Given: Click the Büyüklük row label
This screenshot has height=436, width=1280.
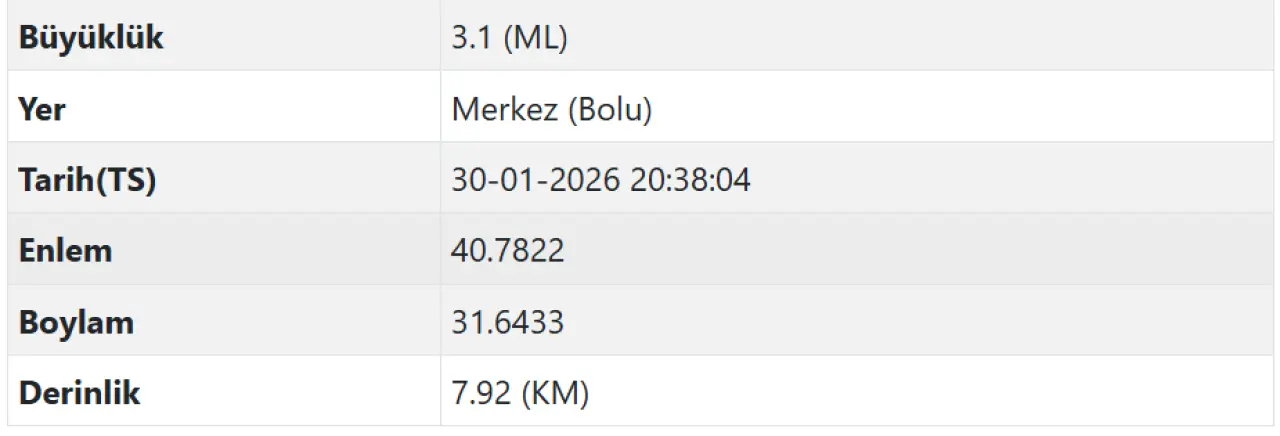Looking at the screenshot, I should point(90,39).
